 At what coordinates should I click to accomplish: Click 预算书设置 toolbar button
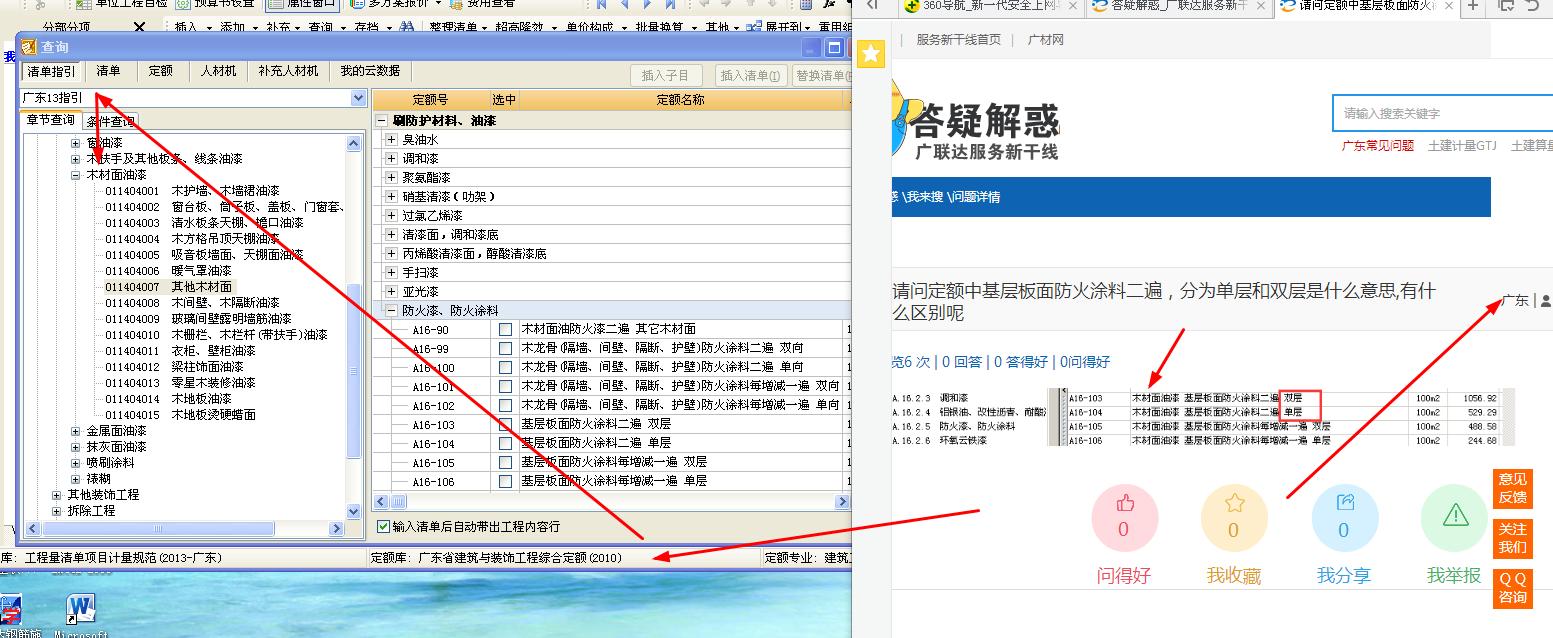click(216, 5)
